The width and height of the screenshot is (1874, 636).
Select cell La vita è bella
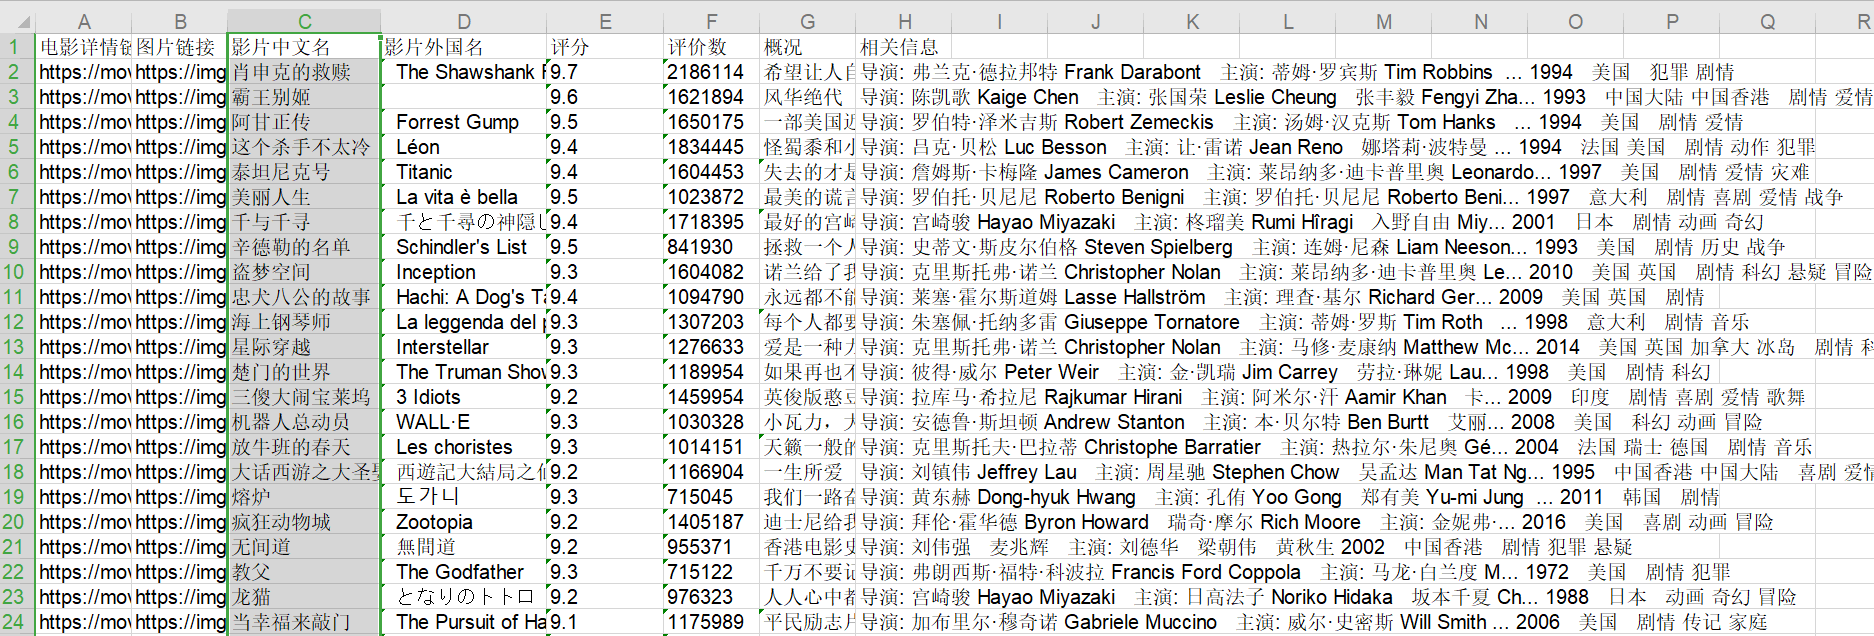click(x=464, y=196)
